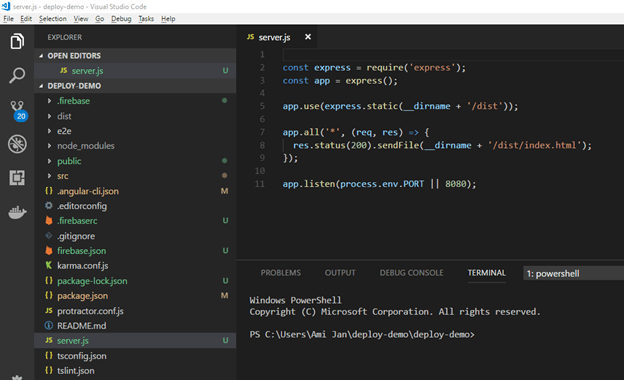
Task: Open the Explorer view in activity bar
Action: pos(17,41)
